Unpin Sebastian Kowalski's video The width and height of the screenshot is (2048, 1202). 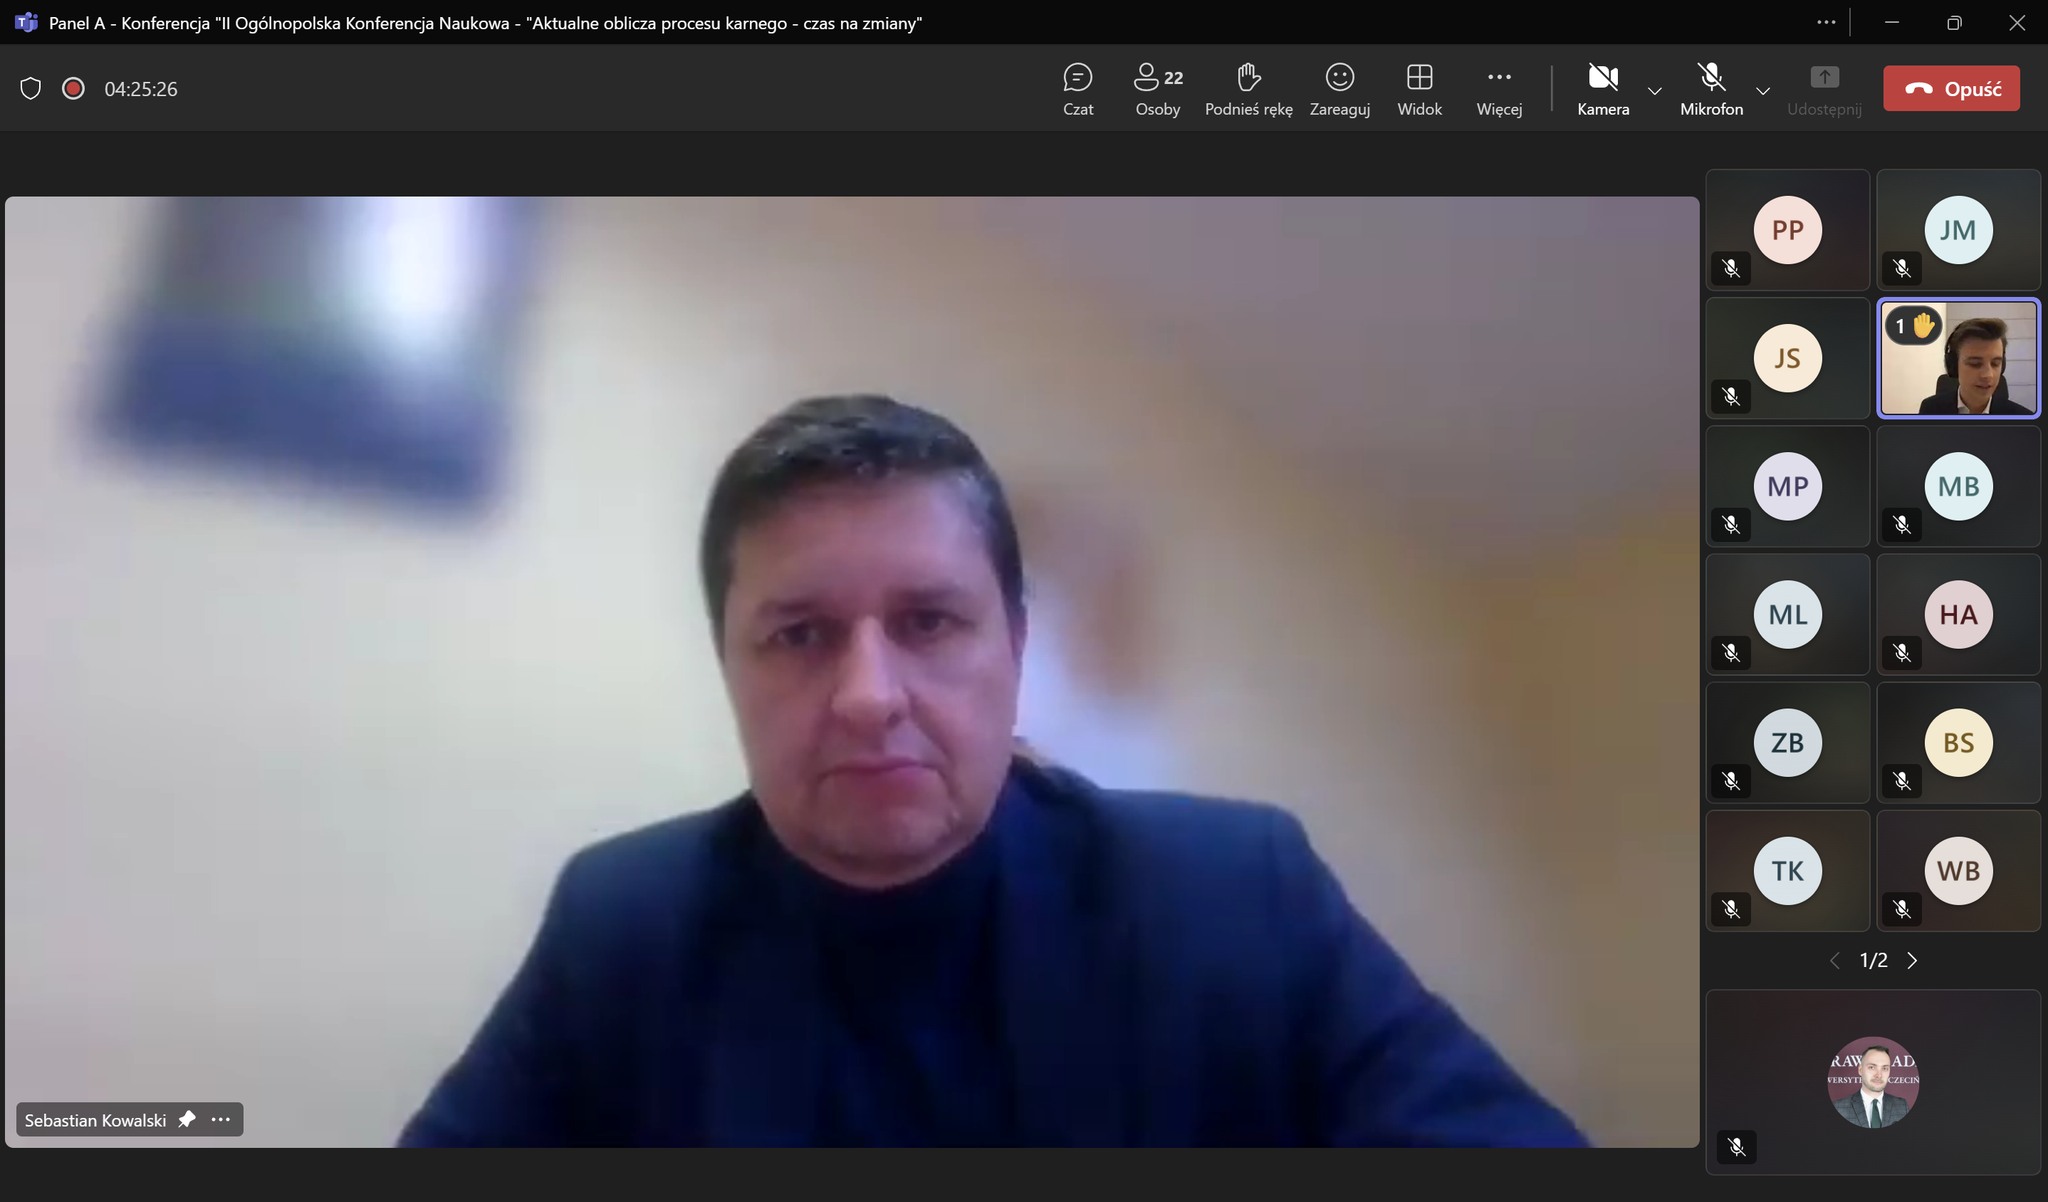(x=187, y=1119)
